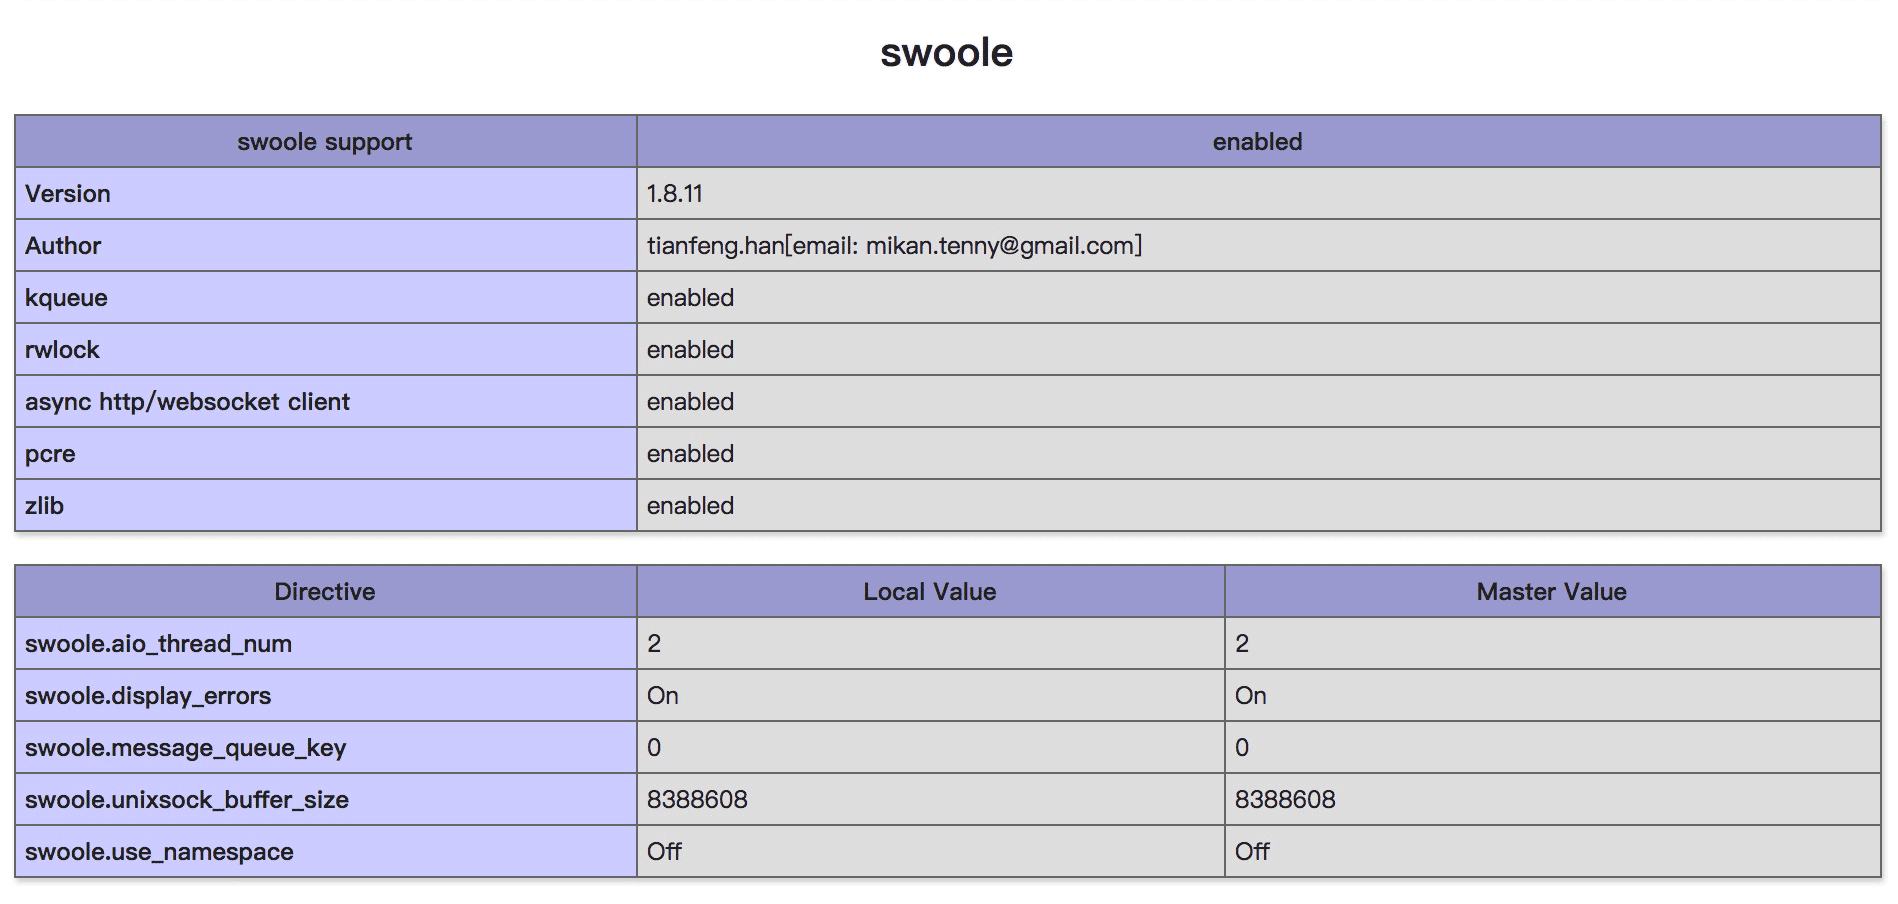
Task: Select the Version value 1.8.11
Action: [675, 194]
